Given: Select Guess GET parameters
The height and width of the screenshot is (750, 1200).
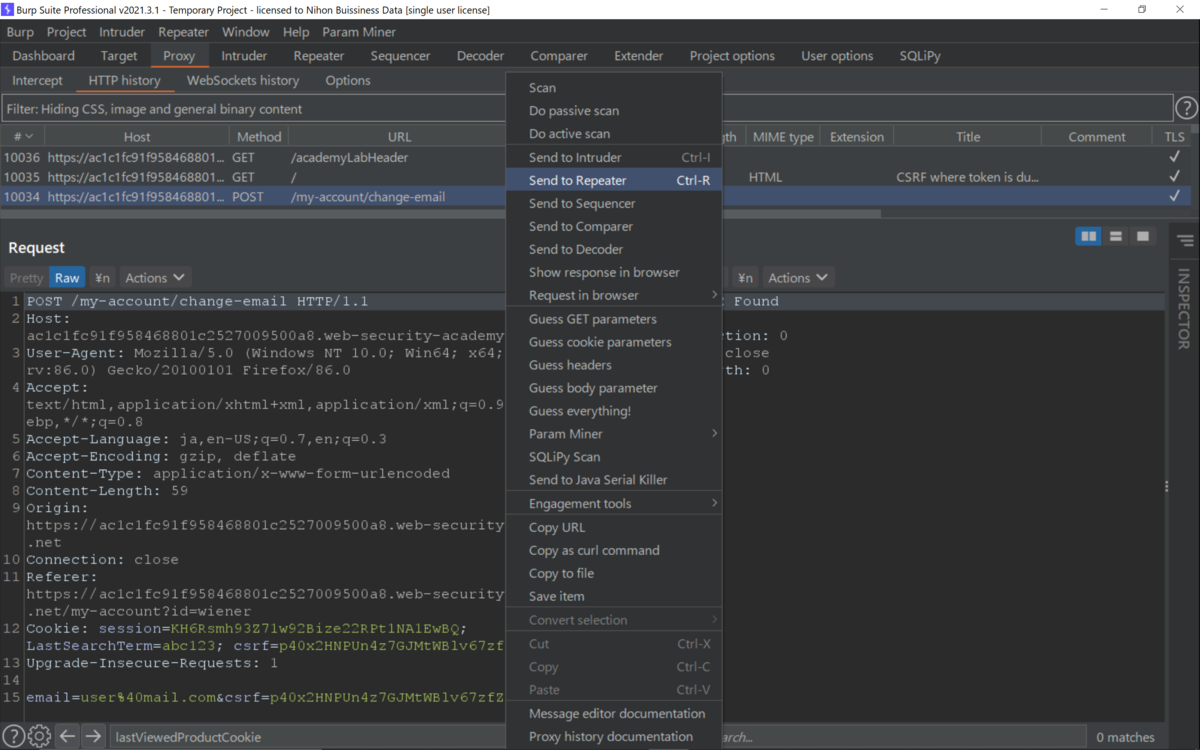Looking at the screenshot, I should tap(614, 319).
